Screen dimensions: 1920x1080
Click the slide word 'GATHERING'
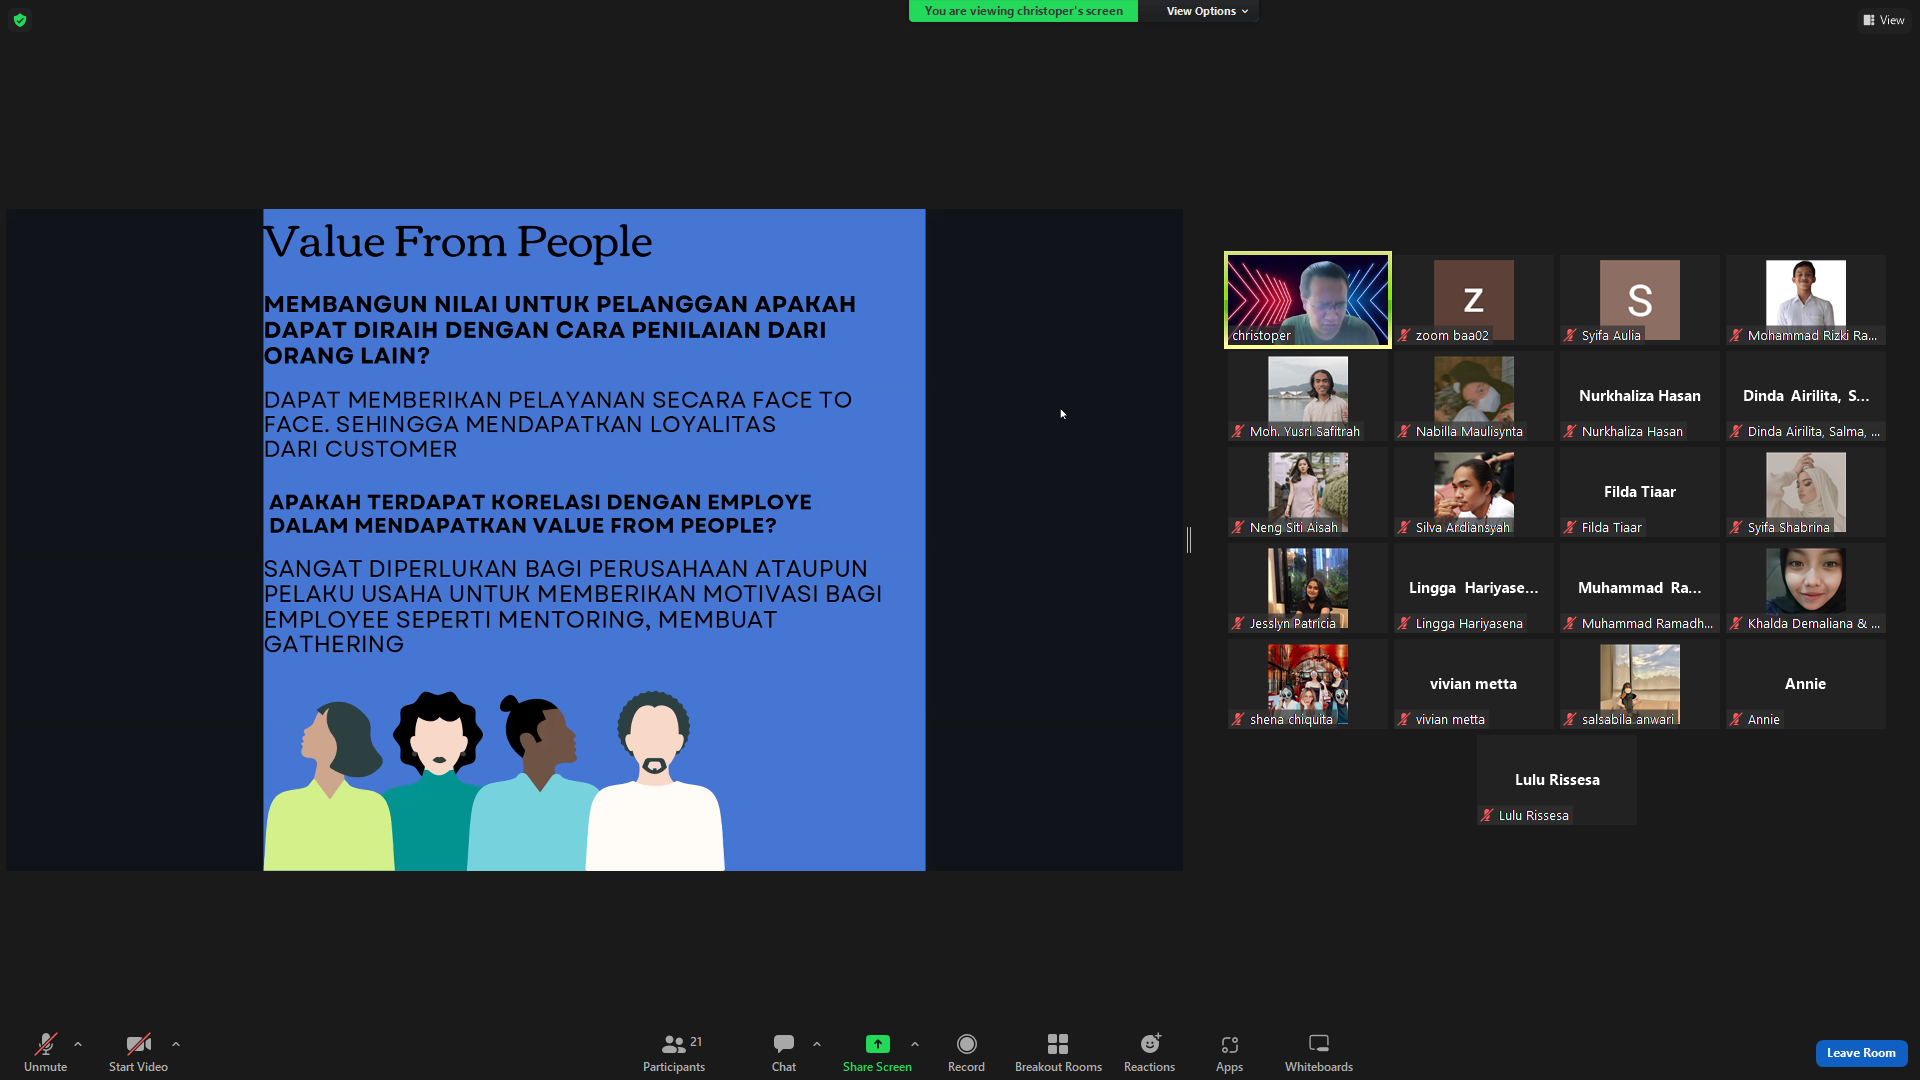[x=334, y=645]
